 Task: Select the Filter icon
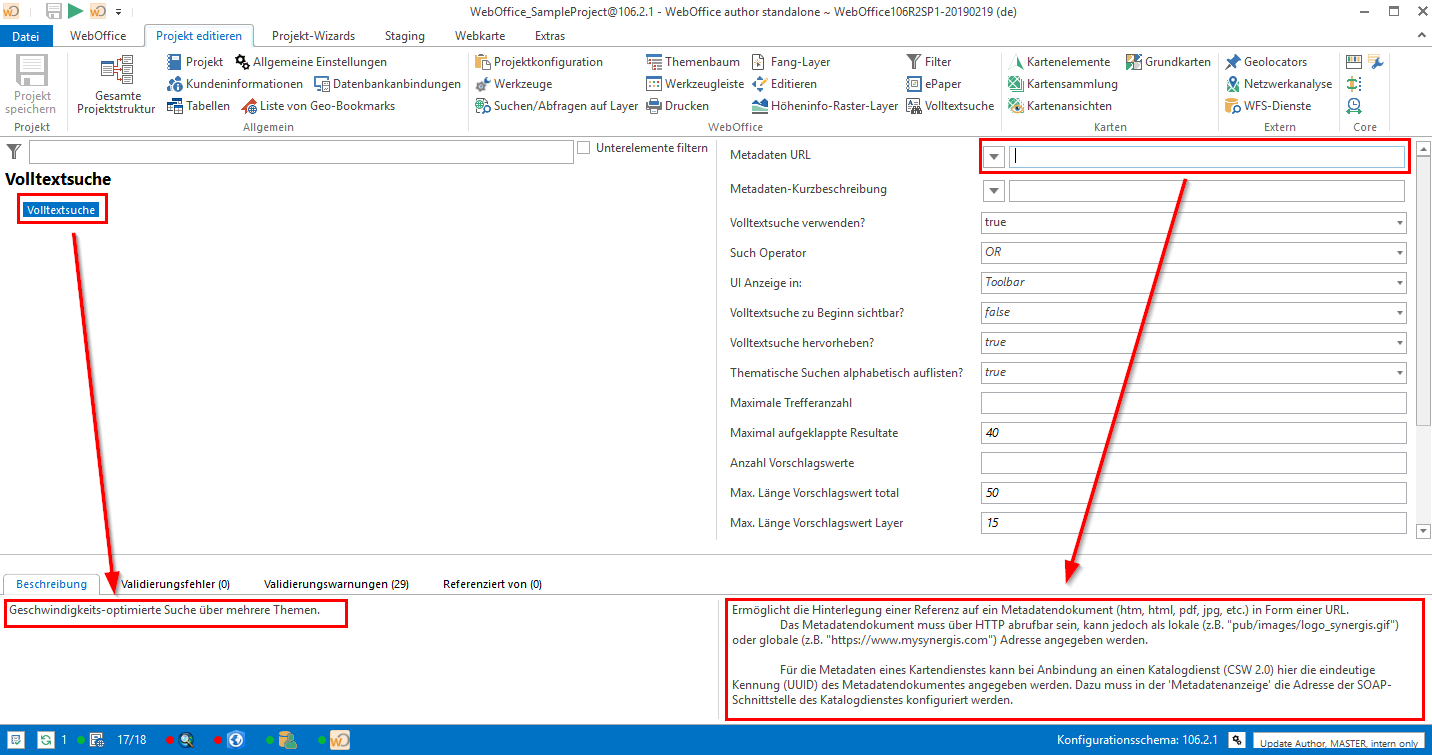914,61
